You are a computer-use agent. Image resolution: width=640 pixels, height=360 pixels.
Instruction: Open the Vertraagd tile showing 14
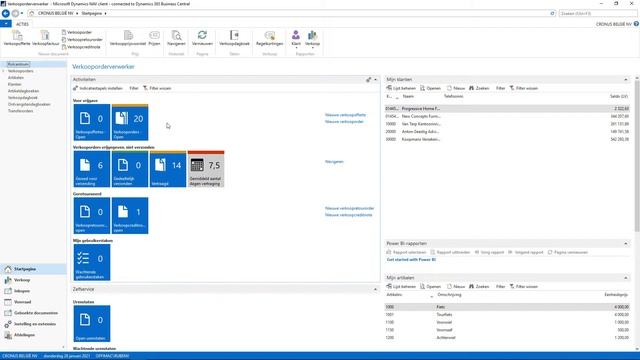(x=168, y=169)
